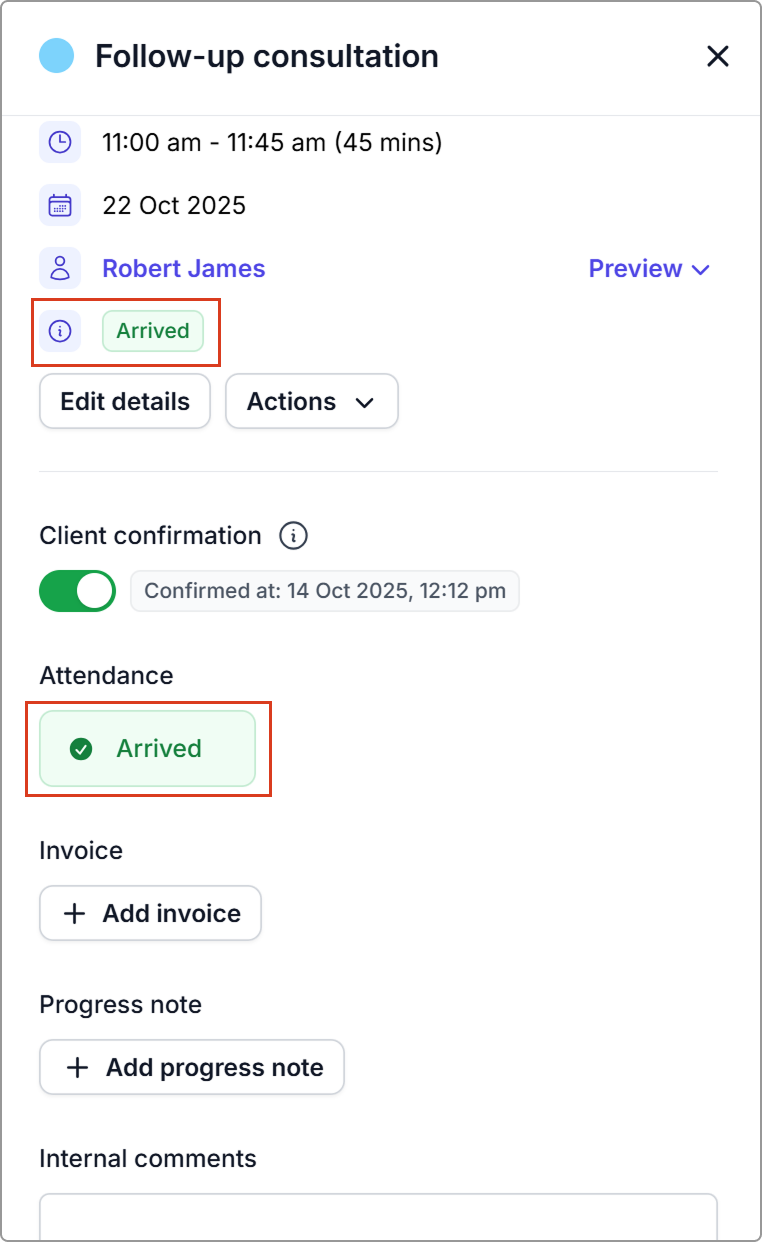The image size is (762, 1242).
Task: Click the Add invoice button
Action: [150, 913]
